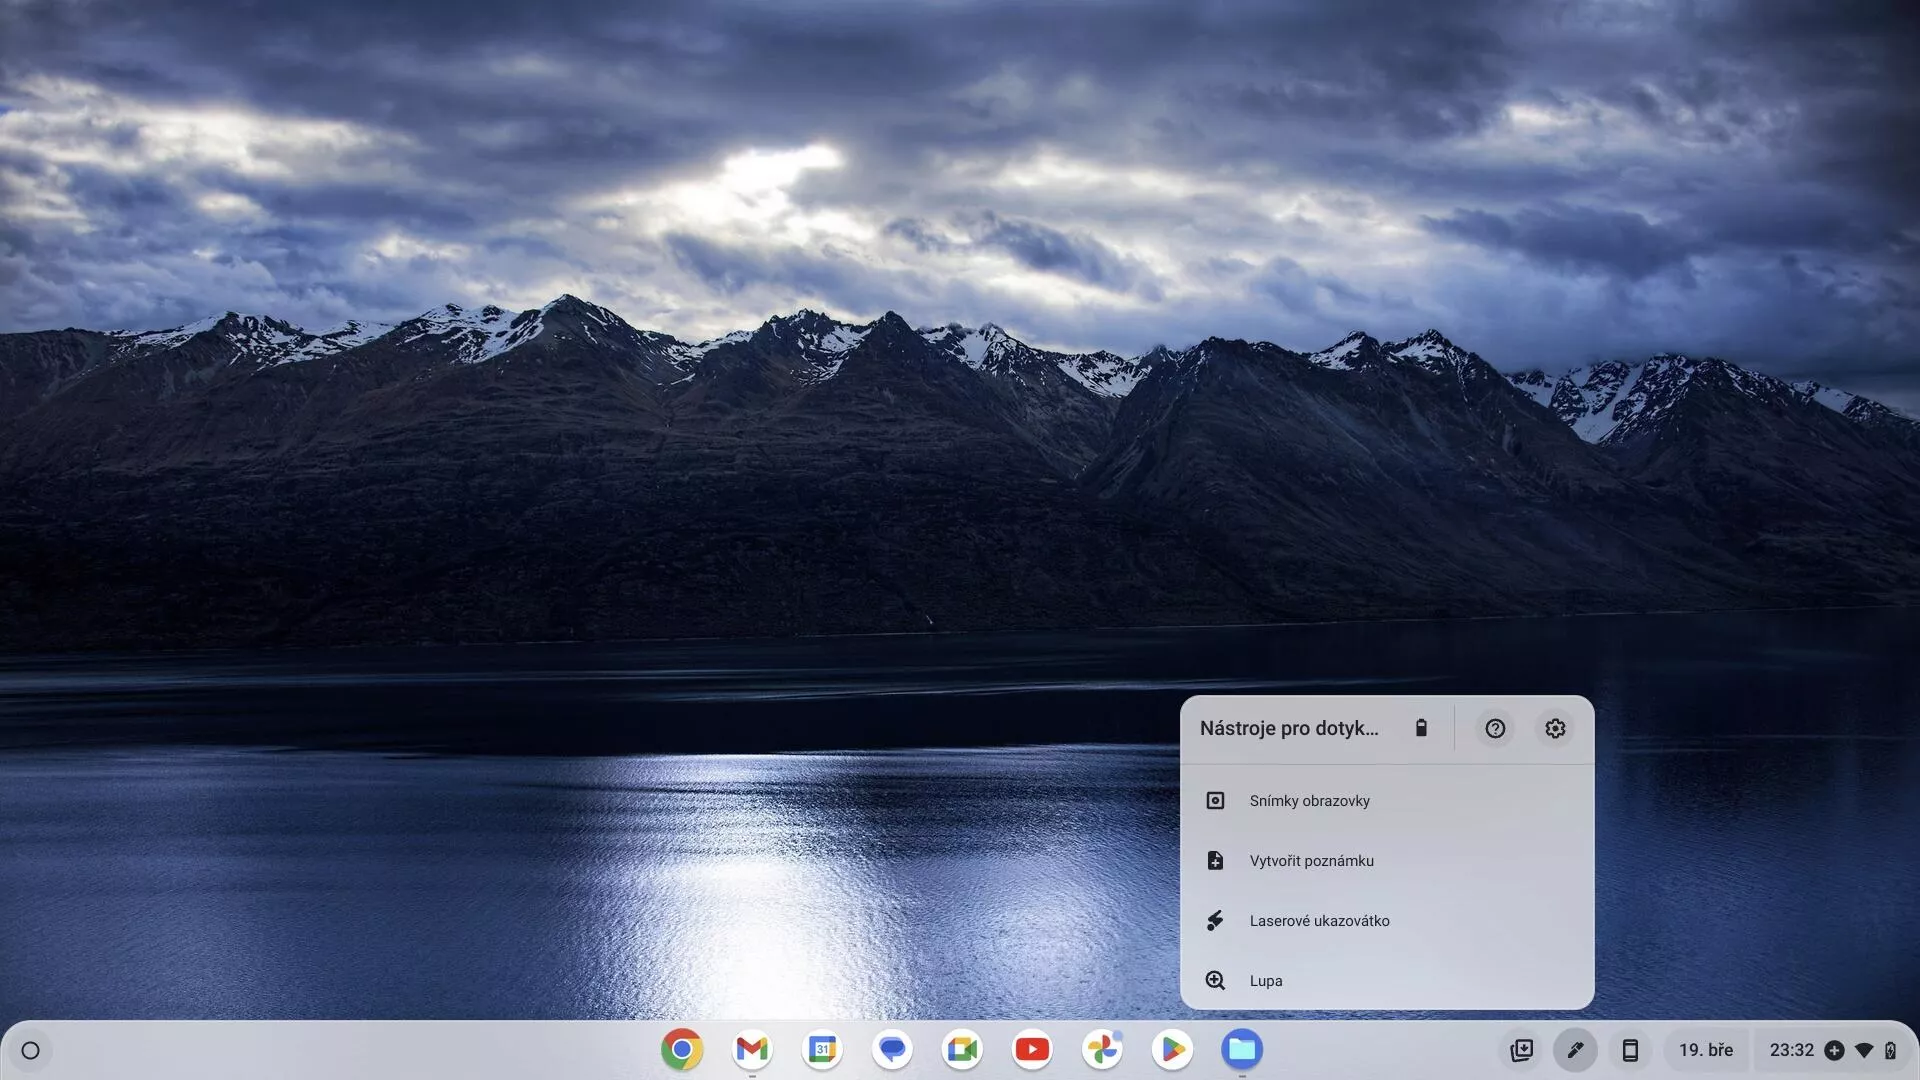Click the laser pointer icon

(1215, 921)
